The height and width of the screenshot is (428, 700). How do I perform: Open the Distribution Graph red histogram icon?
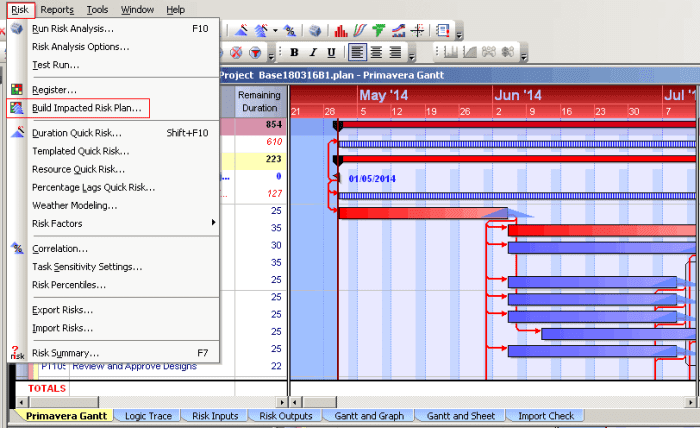(x=341, y=30)
